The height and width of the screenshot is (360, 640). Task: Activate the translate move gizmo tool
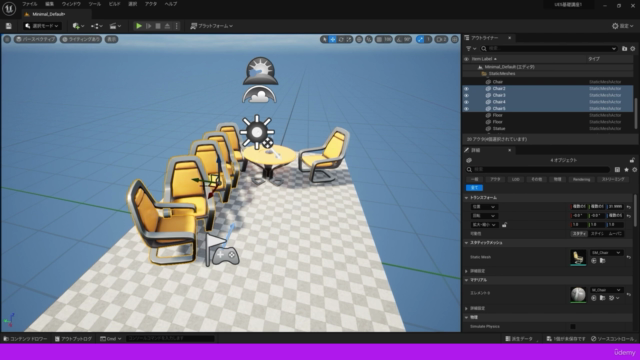[x=333, y=39]
